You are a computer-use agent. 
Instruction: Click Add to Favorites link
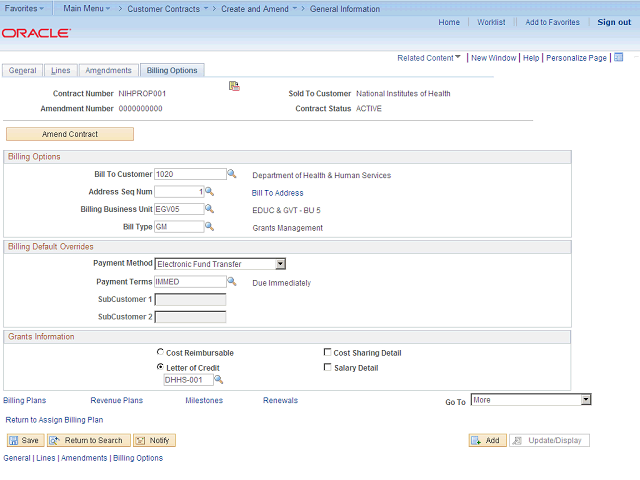click(x=552, y=22)
